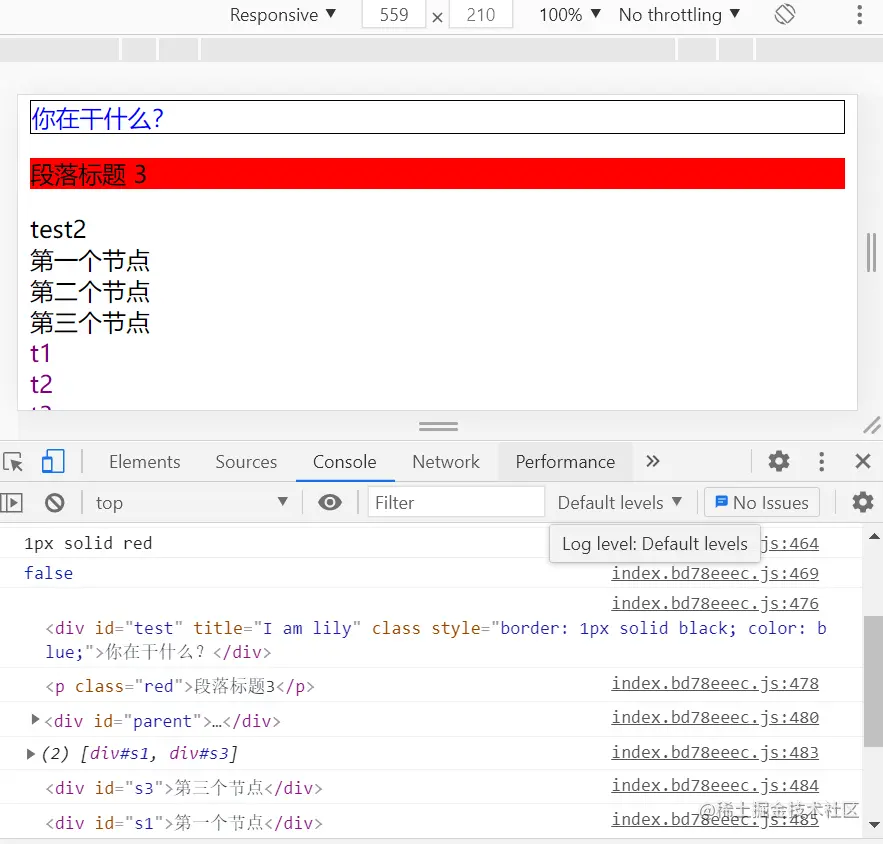This screenshot has height=844, width=883.
Task: Click the viewport width field 559
Action: (x=394, y=14)
